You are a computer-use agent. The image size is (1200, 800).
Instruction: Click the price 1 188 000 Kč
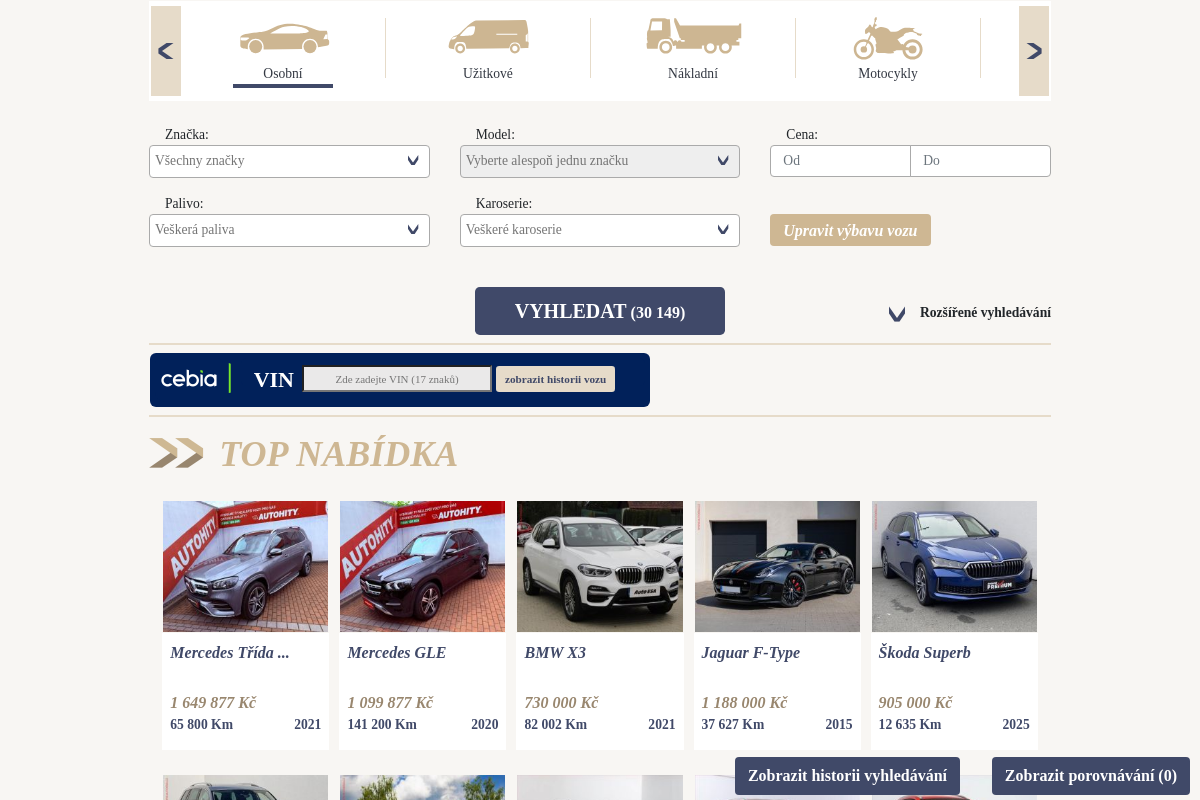point(744,703)
